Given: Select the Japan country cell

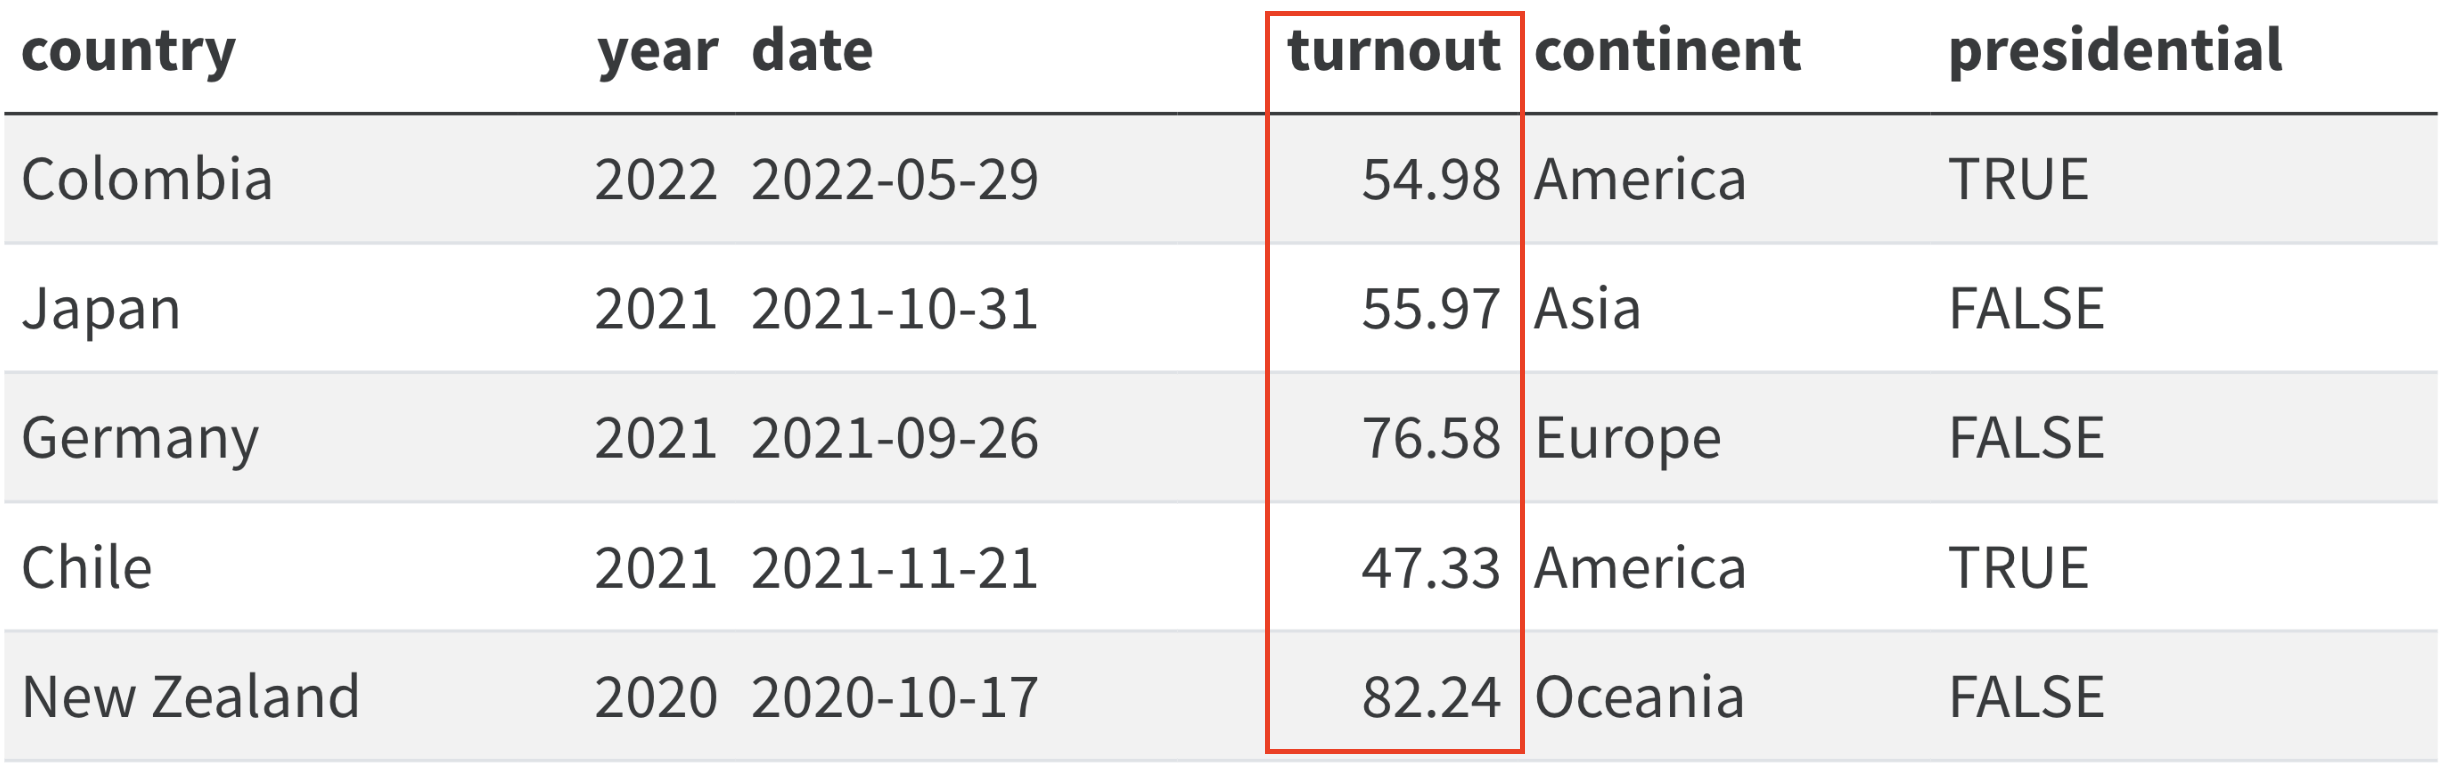Looking at the screenshot, I should (101, 310).
